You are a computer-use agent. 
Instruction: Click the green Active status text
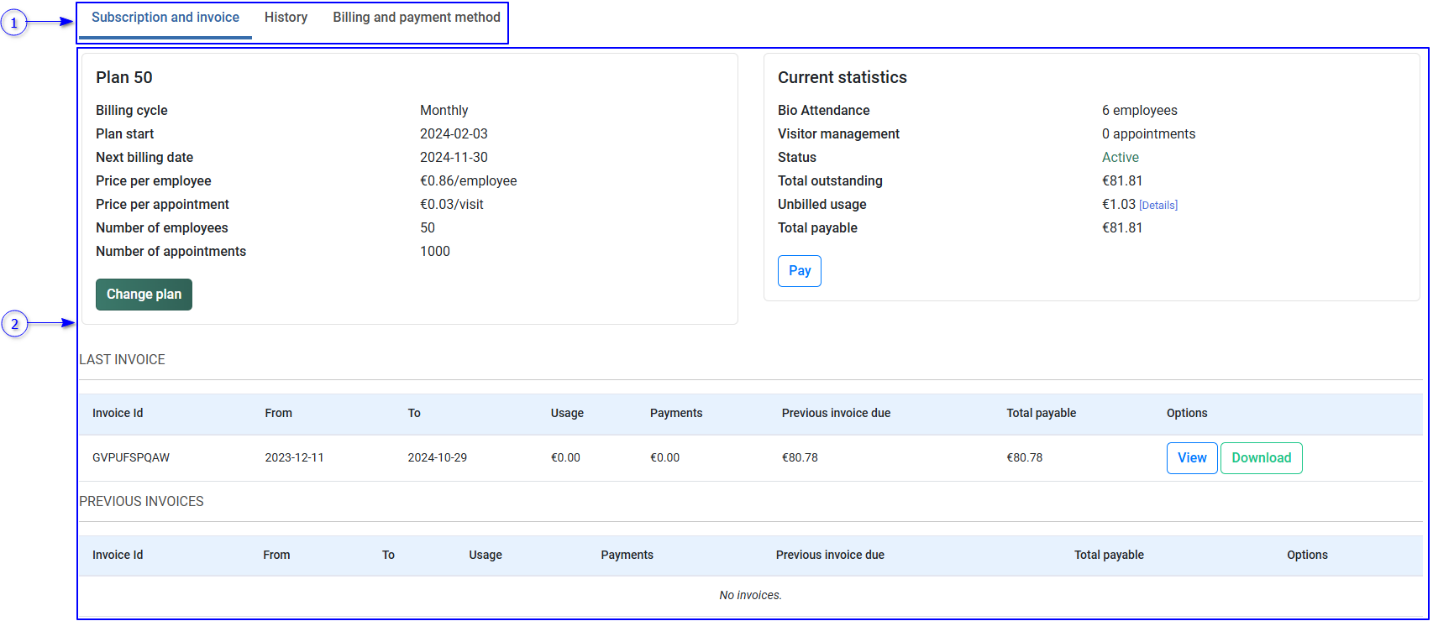1120,158
